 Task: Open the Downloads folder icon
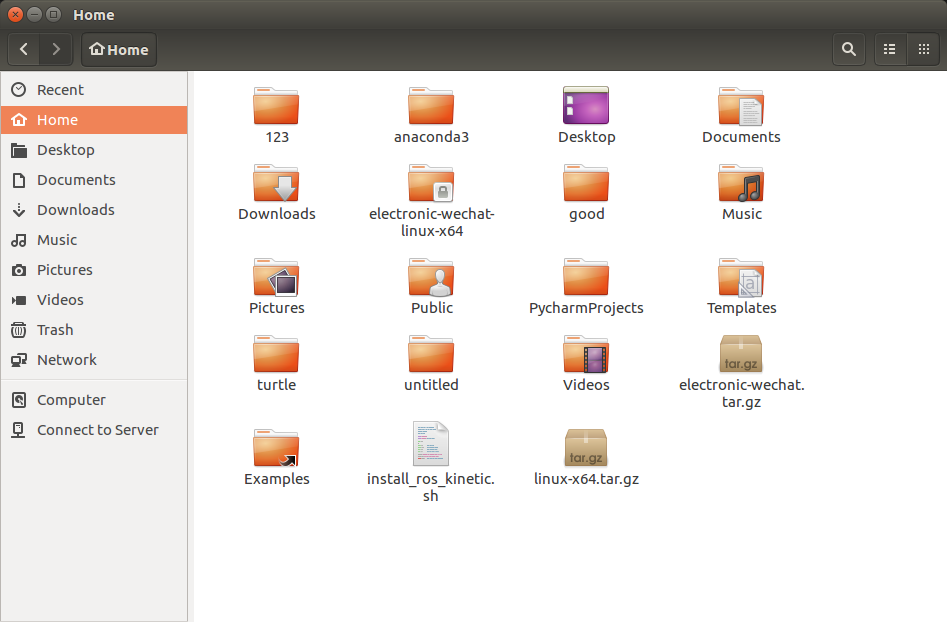[x=276, y=186]
